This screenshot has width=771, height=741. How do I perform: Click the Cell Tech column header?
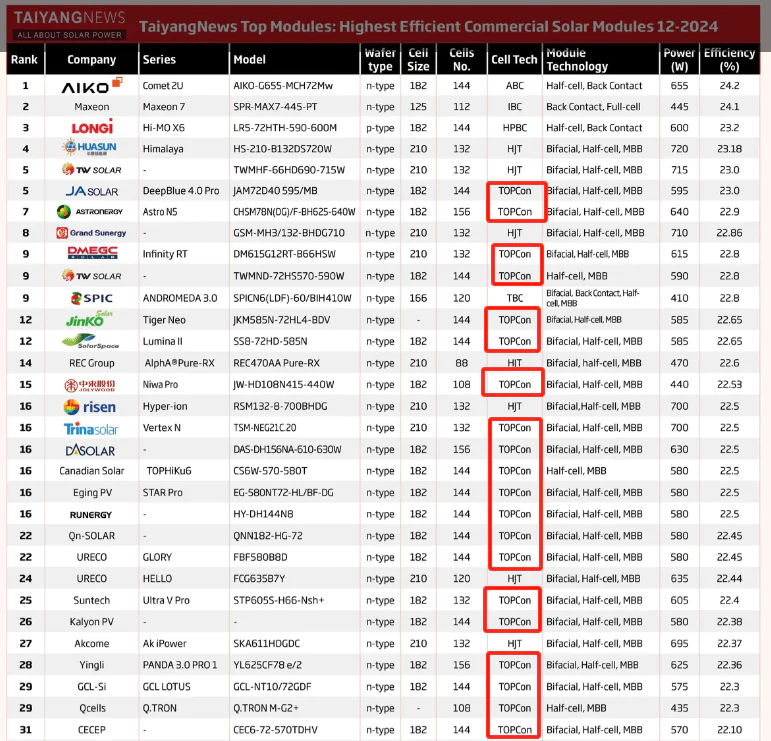tap(514, 60)
